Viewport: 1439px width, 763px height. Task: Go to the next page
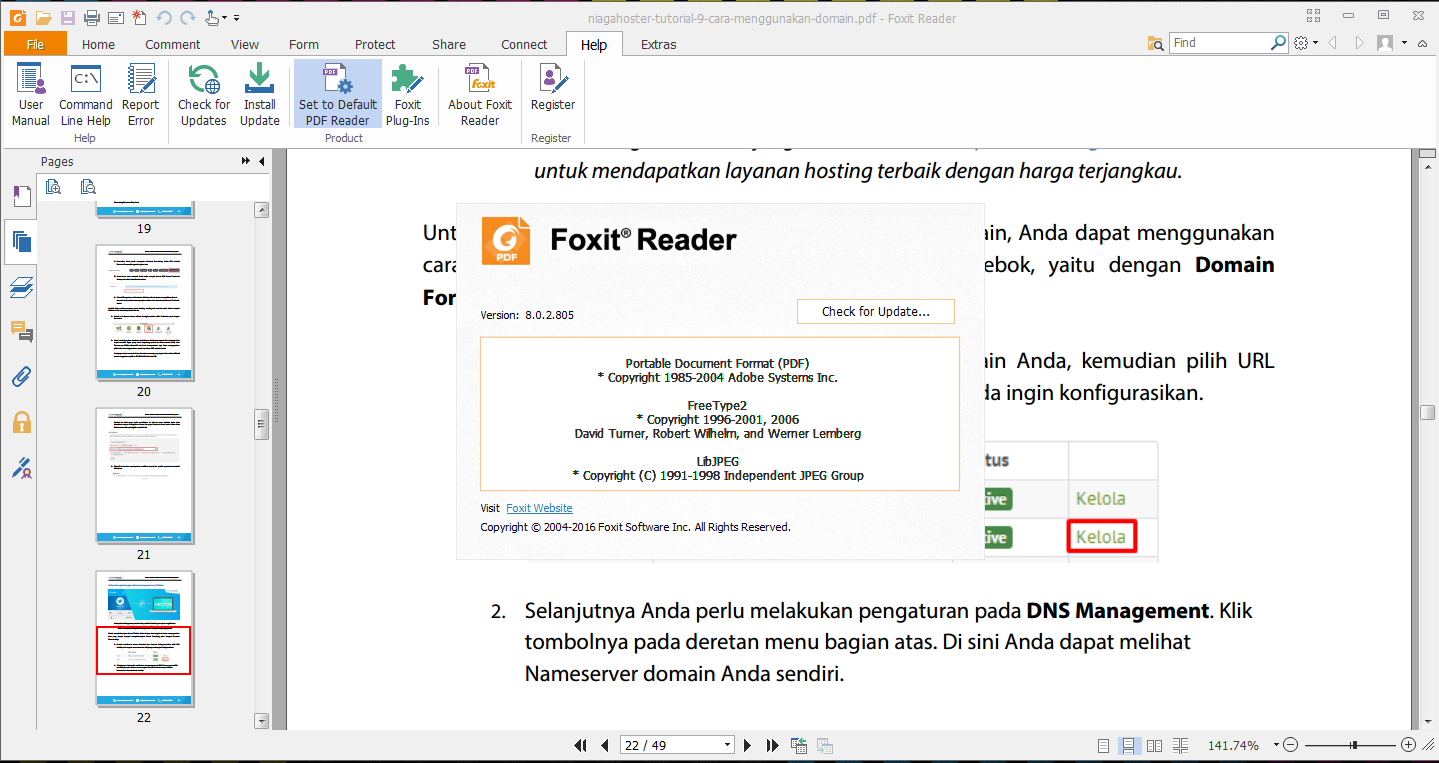coord(747,745)
